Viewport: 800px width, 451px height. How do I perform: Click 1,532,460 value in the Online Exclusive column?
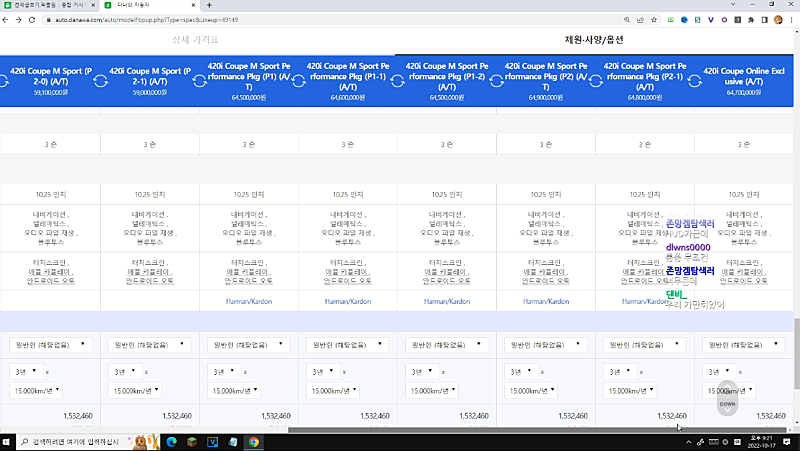(x=771, y=416)
